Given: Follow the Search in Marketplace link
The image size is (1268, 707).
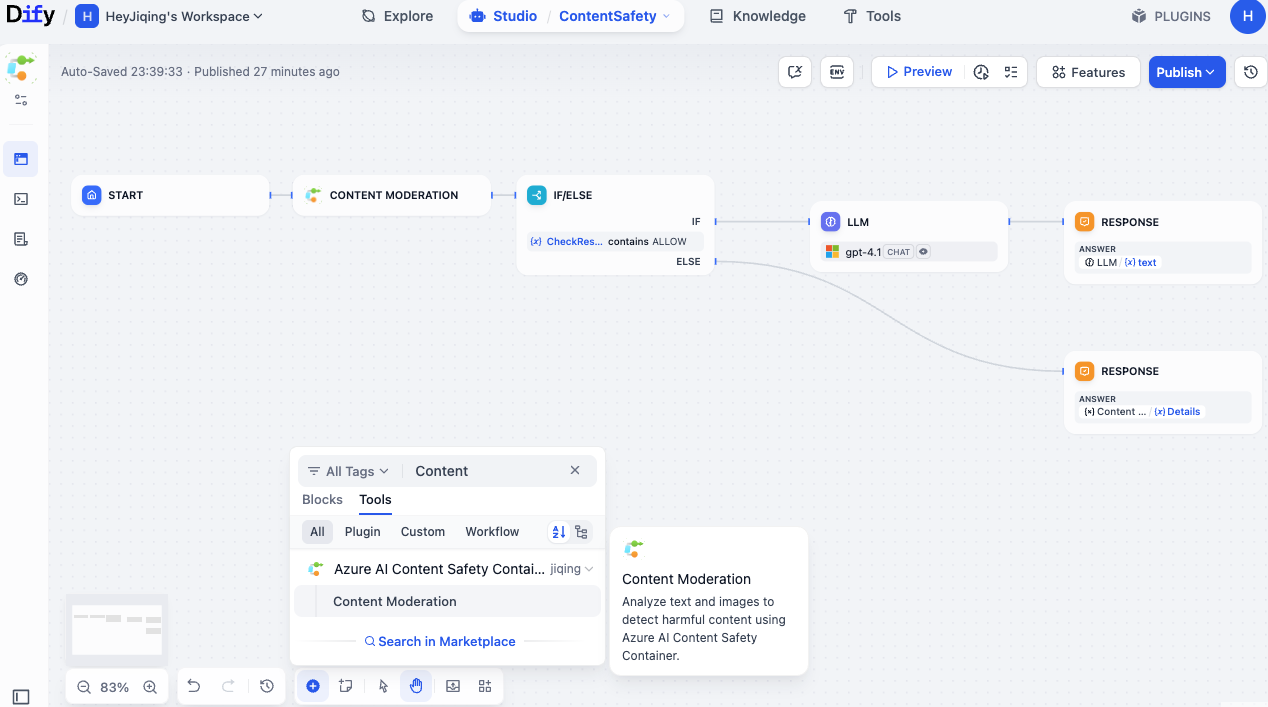Looking at the screenshot, I should point(446,642).
